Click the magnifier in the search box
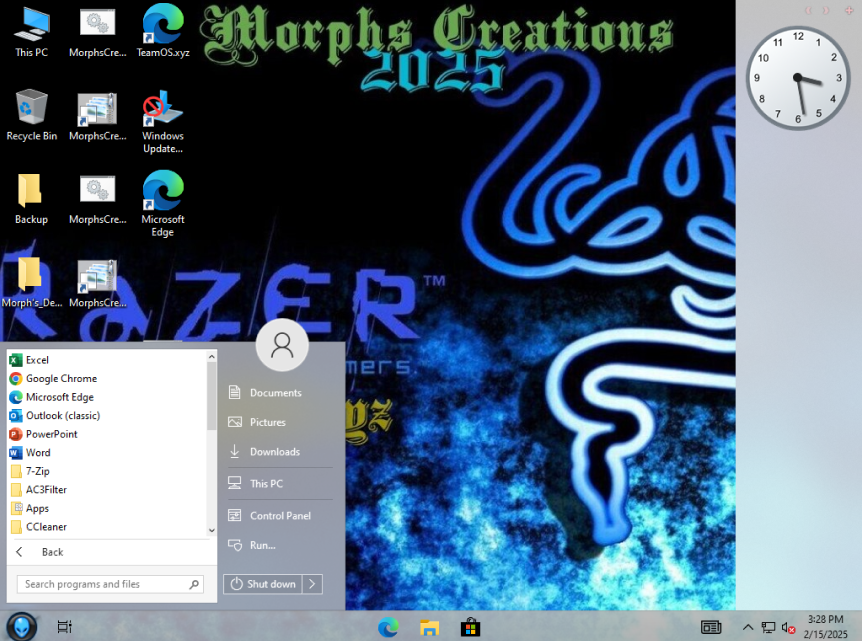862x641 pixels. (194, 584)
